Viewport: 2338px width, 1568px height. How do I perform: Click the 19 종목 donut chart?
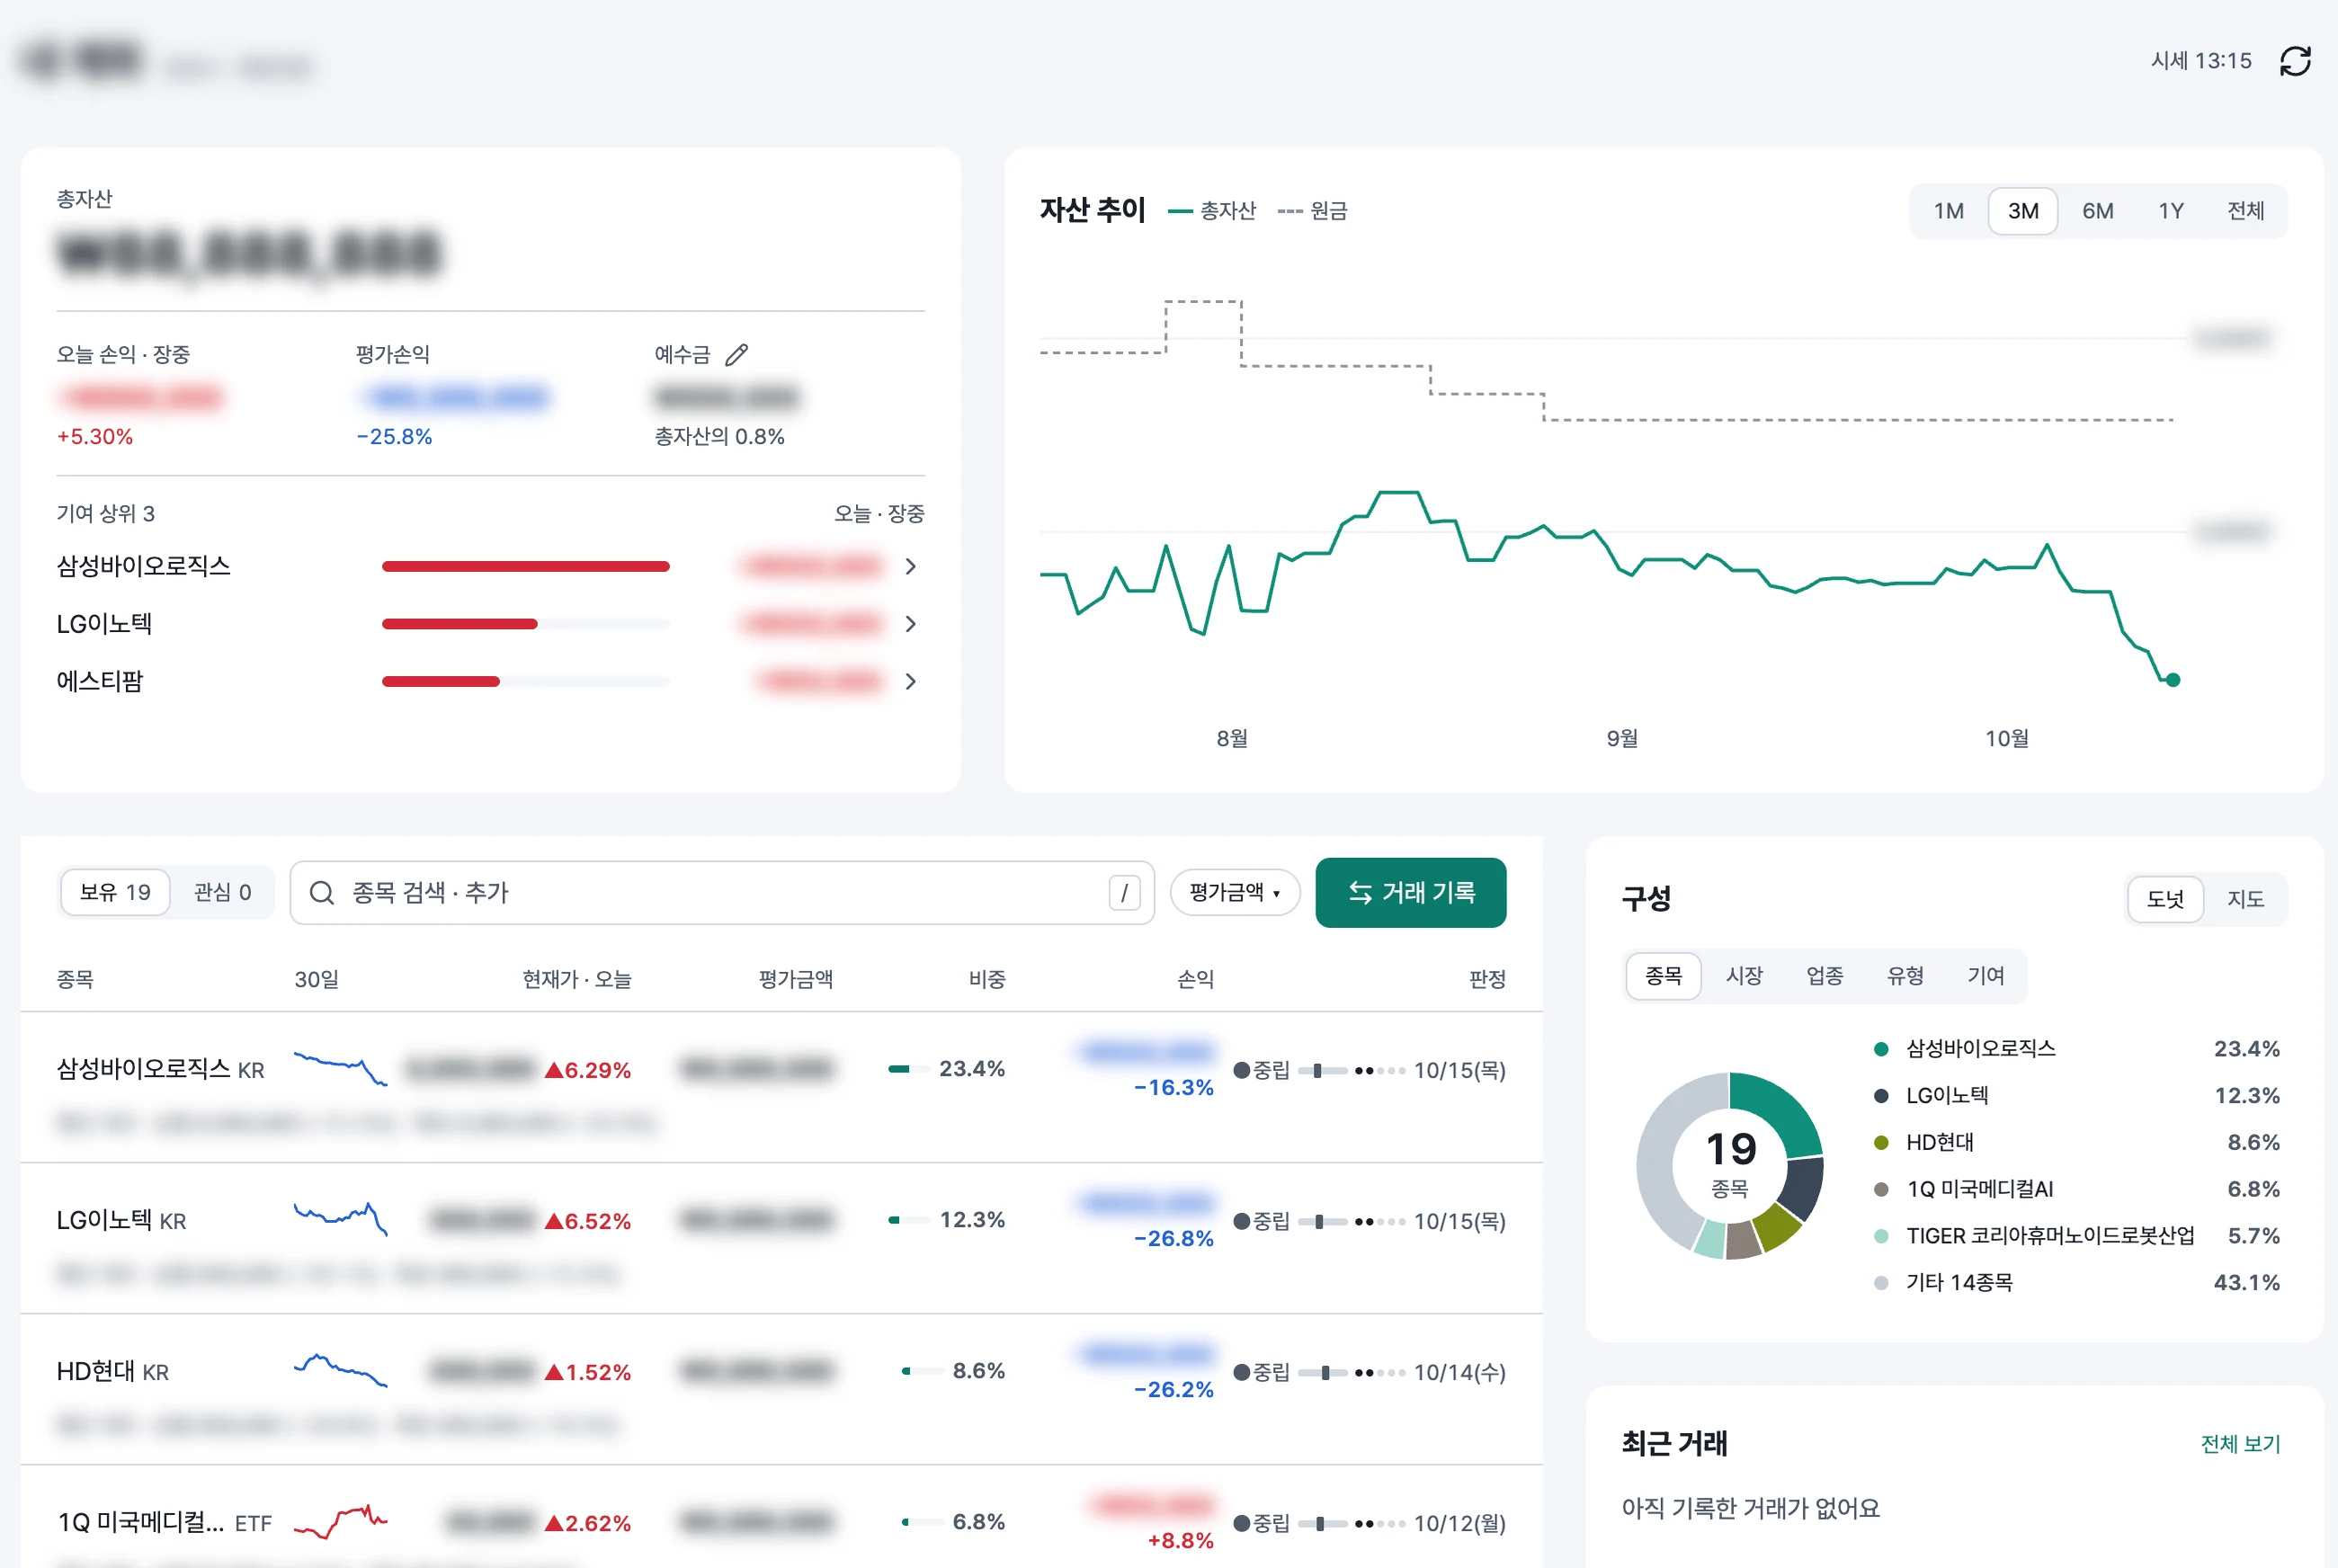click(1729, 1165)
